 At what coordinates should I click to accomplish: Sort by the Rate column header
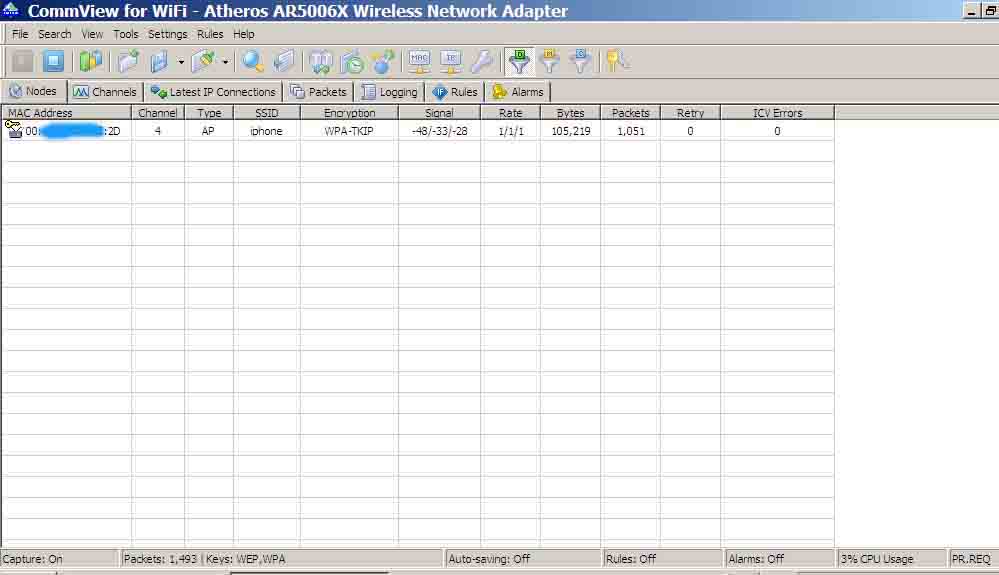click(510, 113)
